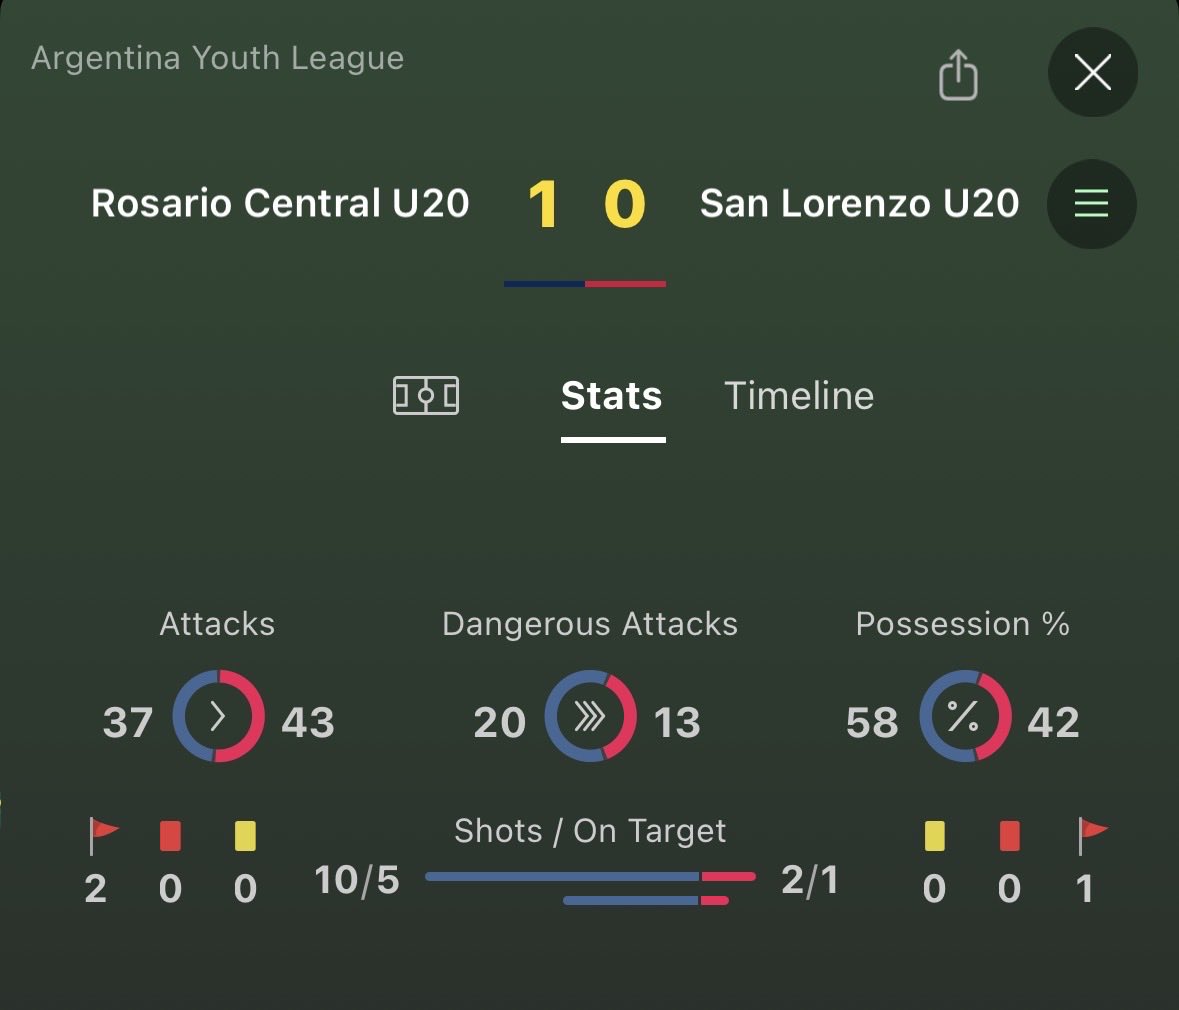1179x1010 pixels.
Task: Tap the upper total shots bar
Action: [x=590, y=876]
